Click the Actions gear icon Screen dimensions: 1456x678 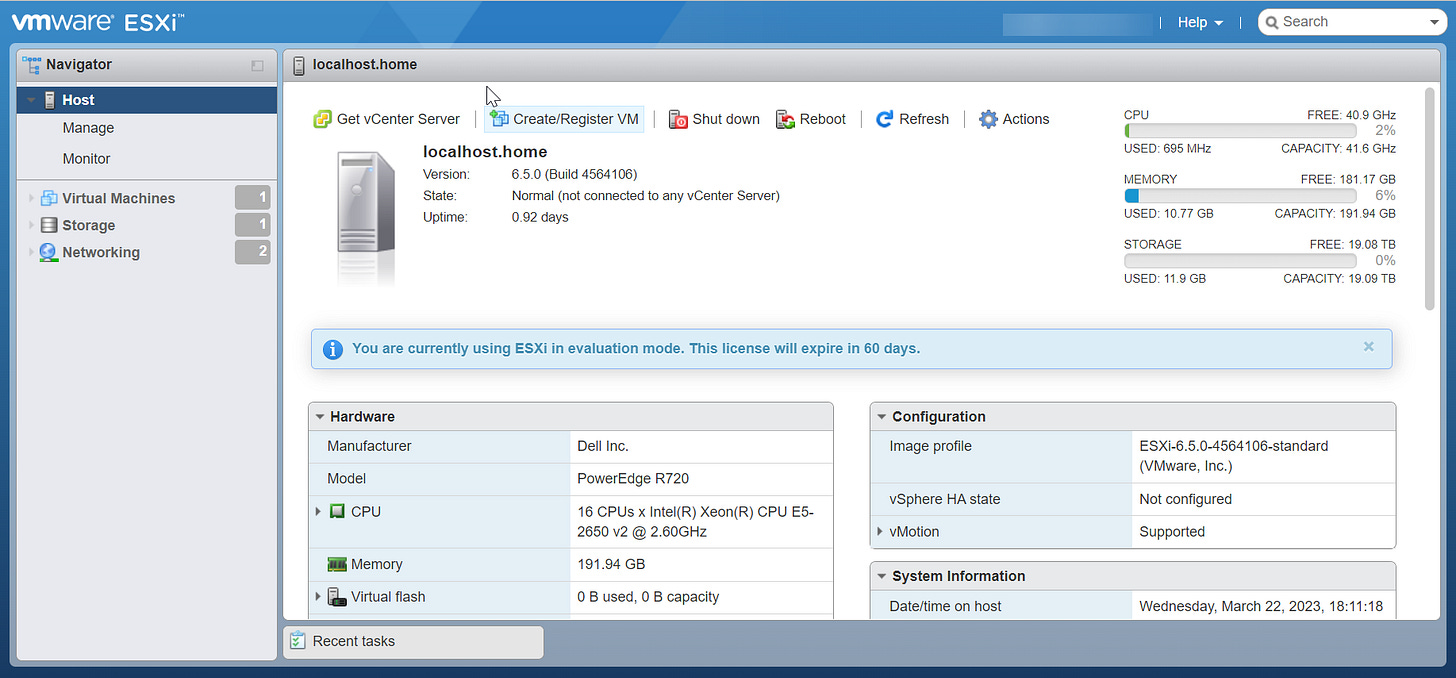pos(988,119)
